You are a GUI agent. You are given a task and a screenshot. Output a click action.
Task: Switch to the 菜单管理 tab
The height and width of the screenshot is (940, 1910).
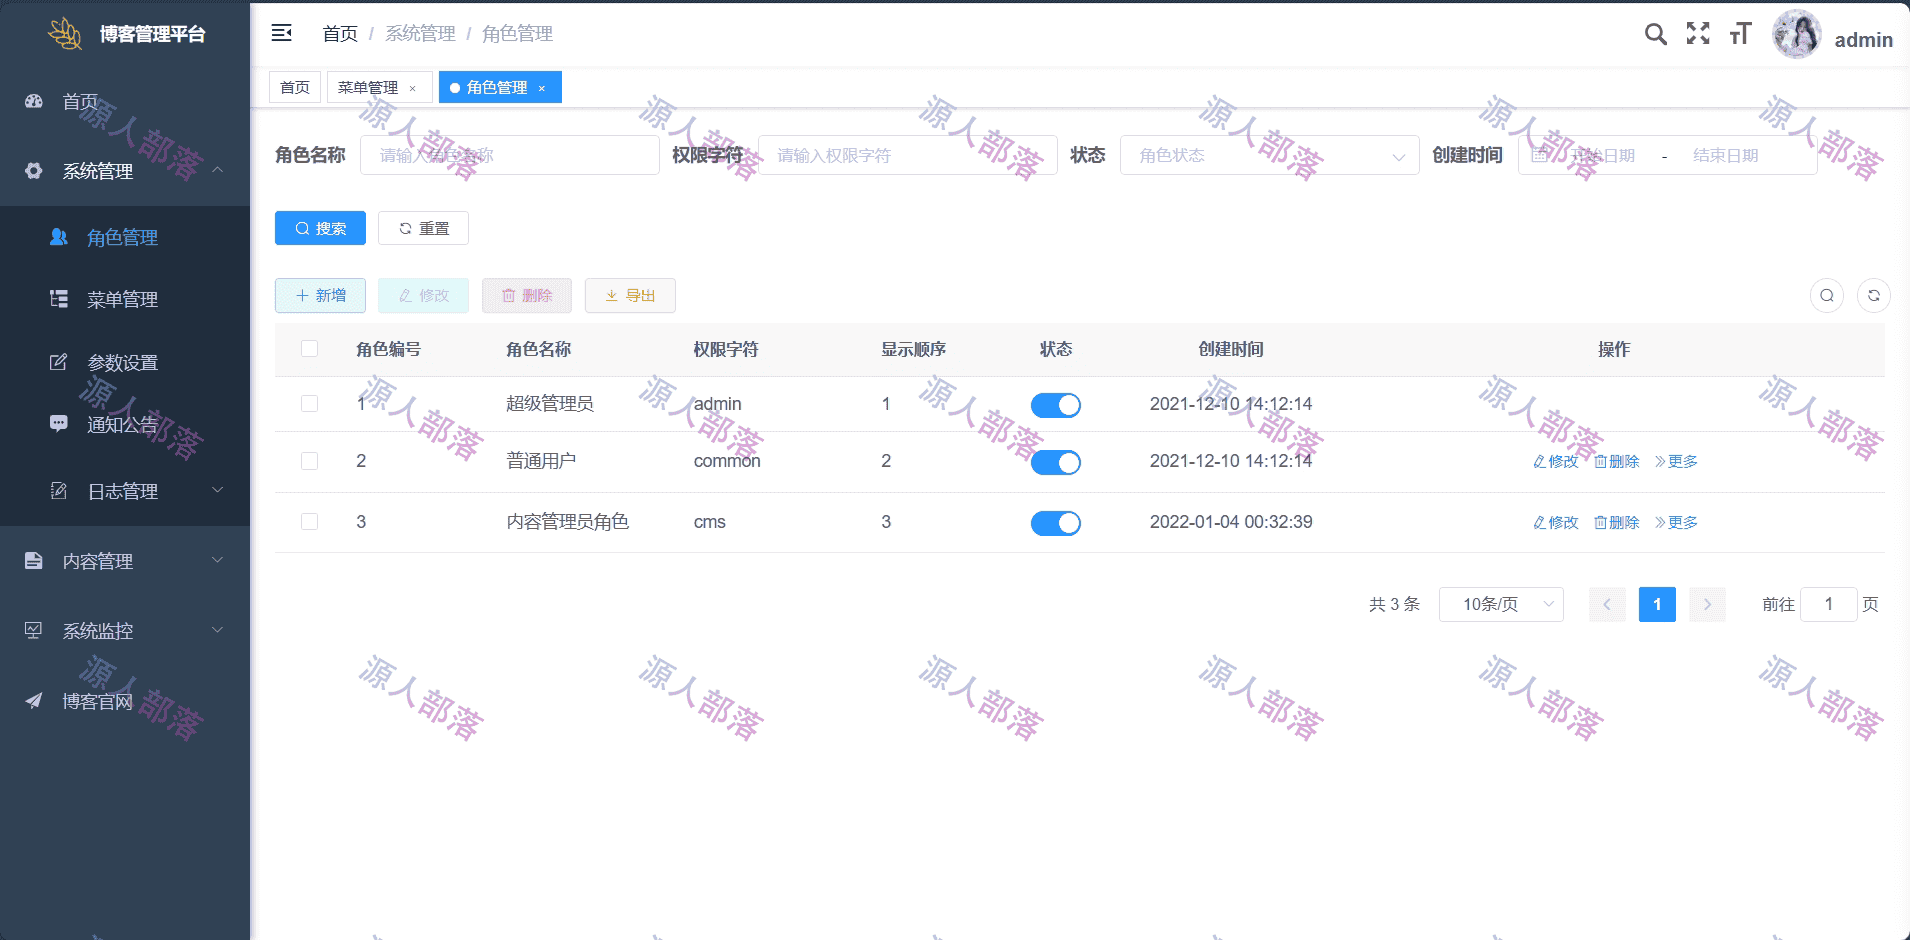pos(368,87)
